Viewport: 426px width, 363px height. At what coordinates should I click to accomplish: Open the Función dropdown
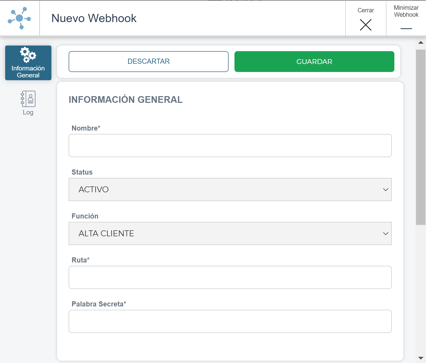coord(230,233)
